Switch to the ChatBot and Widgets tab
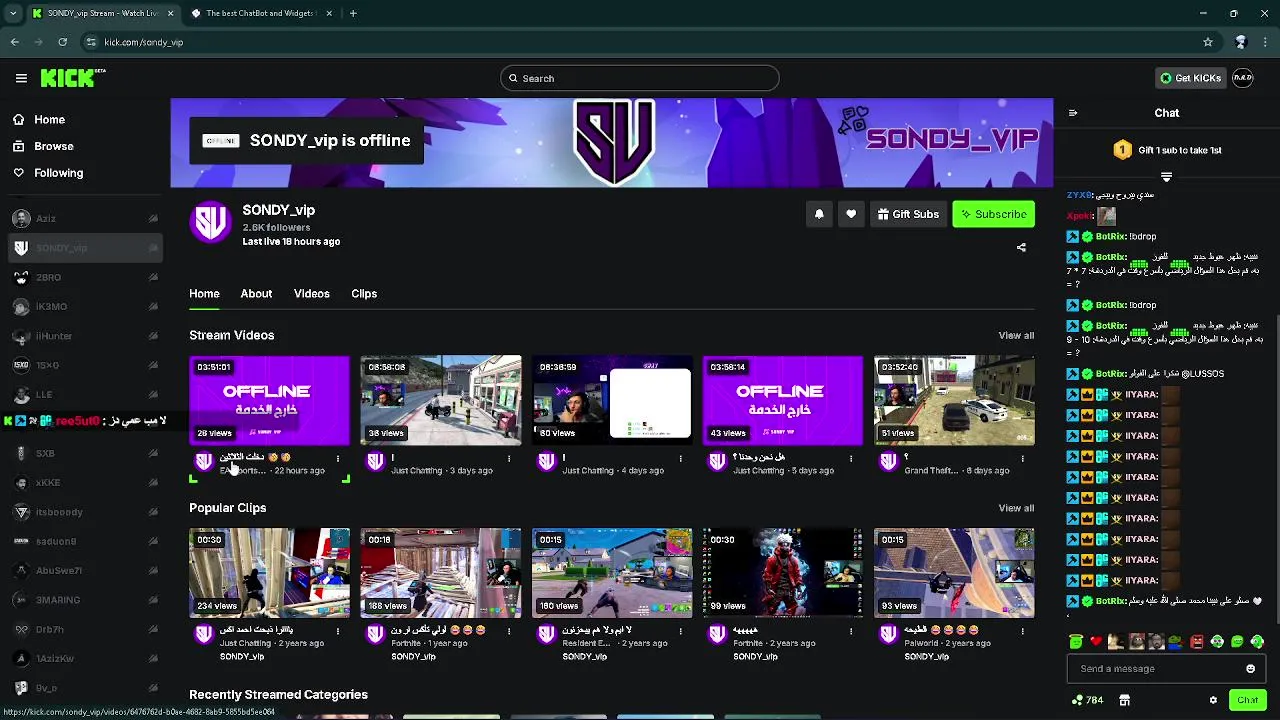The width and height of the screenshot is (1280, 720). point(260,13)
